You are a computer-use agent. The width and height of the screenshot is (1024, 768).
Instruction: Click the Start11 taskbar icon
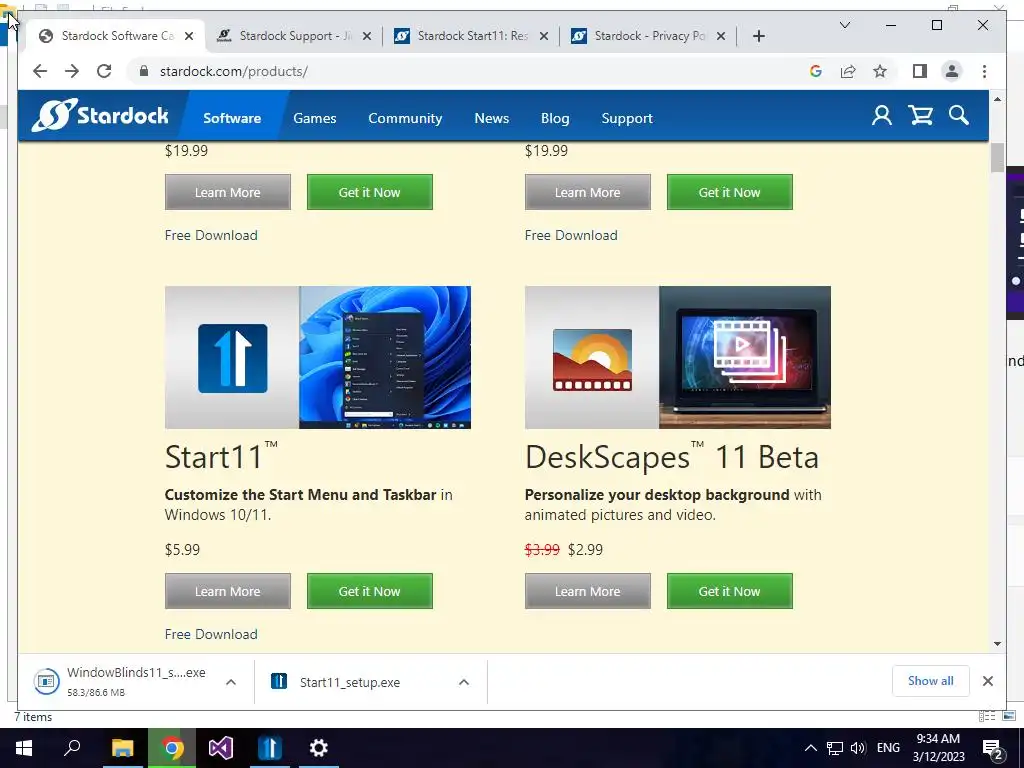[270, 748]
